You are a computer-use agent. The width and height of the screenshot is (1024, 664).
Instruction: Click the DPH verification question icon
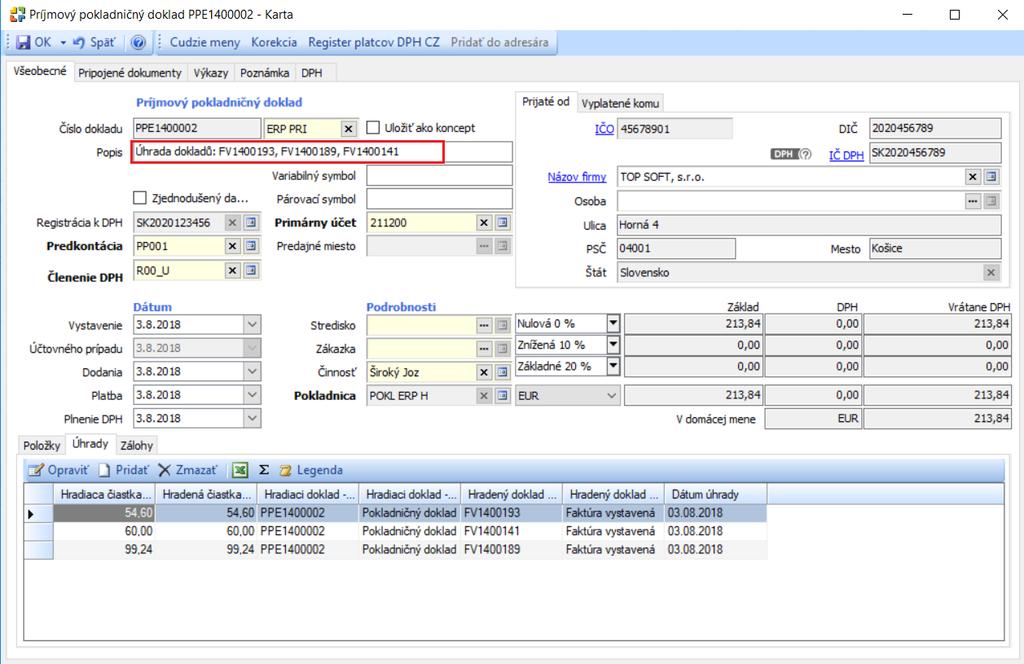(806, 154)
